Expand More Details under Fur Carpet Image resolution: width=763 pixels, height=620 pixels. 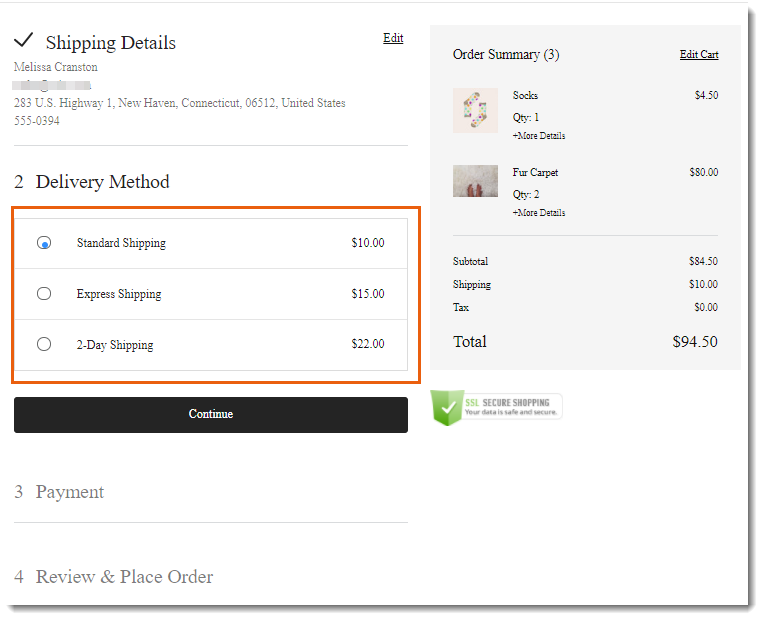(538, 212)
